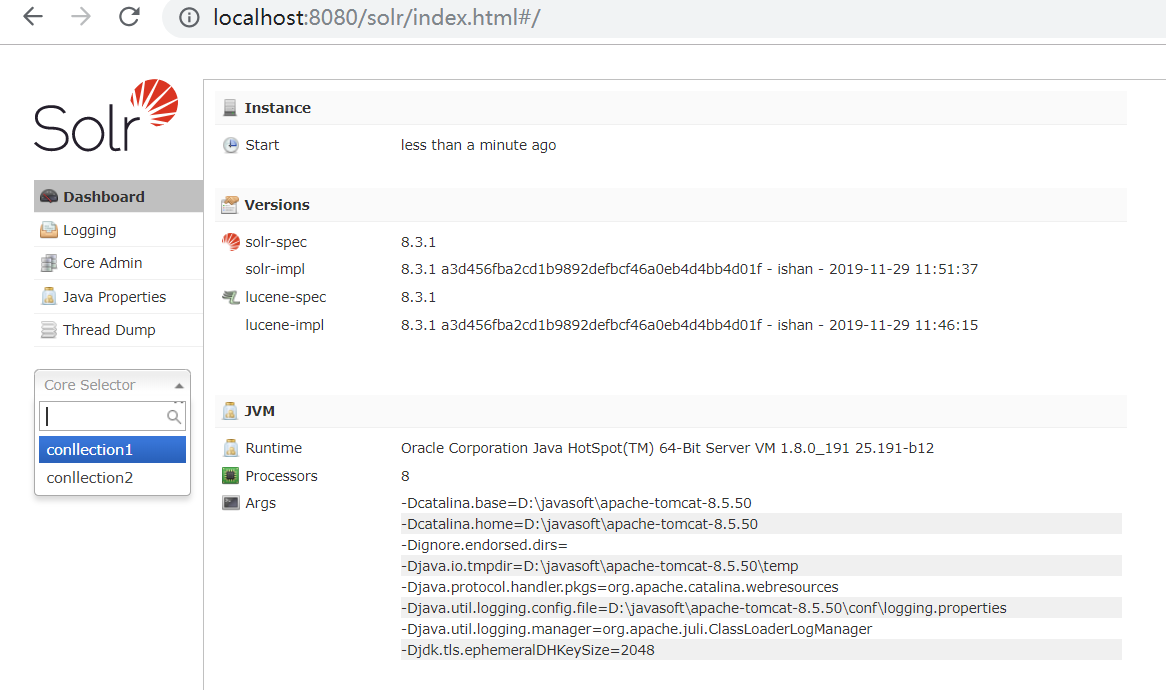This screenshot has width=1166, height=690.
Task: Select conllection1 from the core list
Action: click(x=112, y=450)
